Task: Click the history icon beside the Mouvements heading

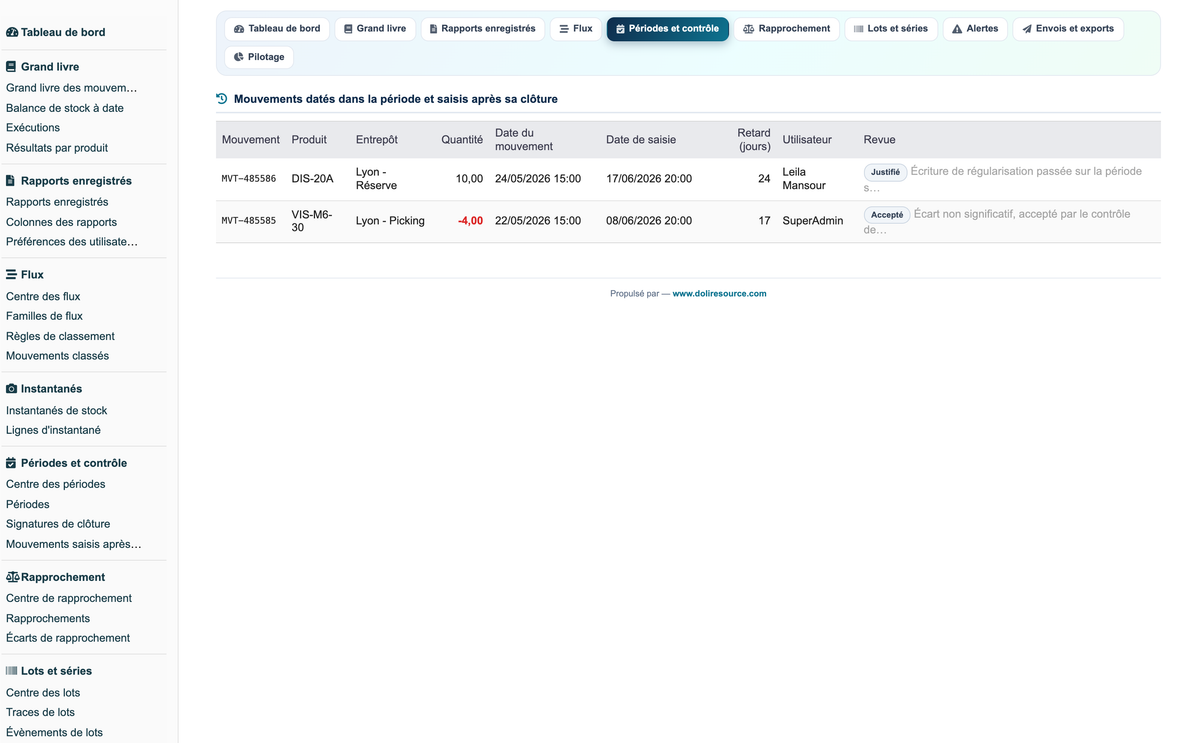Action: [x=222, y=99]
